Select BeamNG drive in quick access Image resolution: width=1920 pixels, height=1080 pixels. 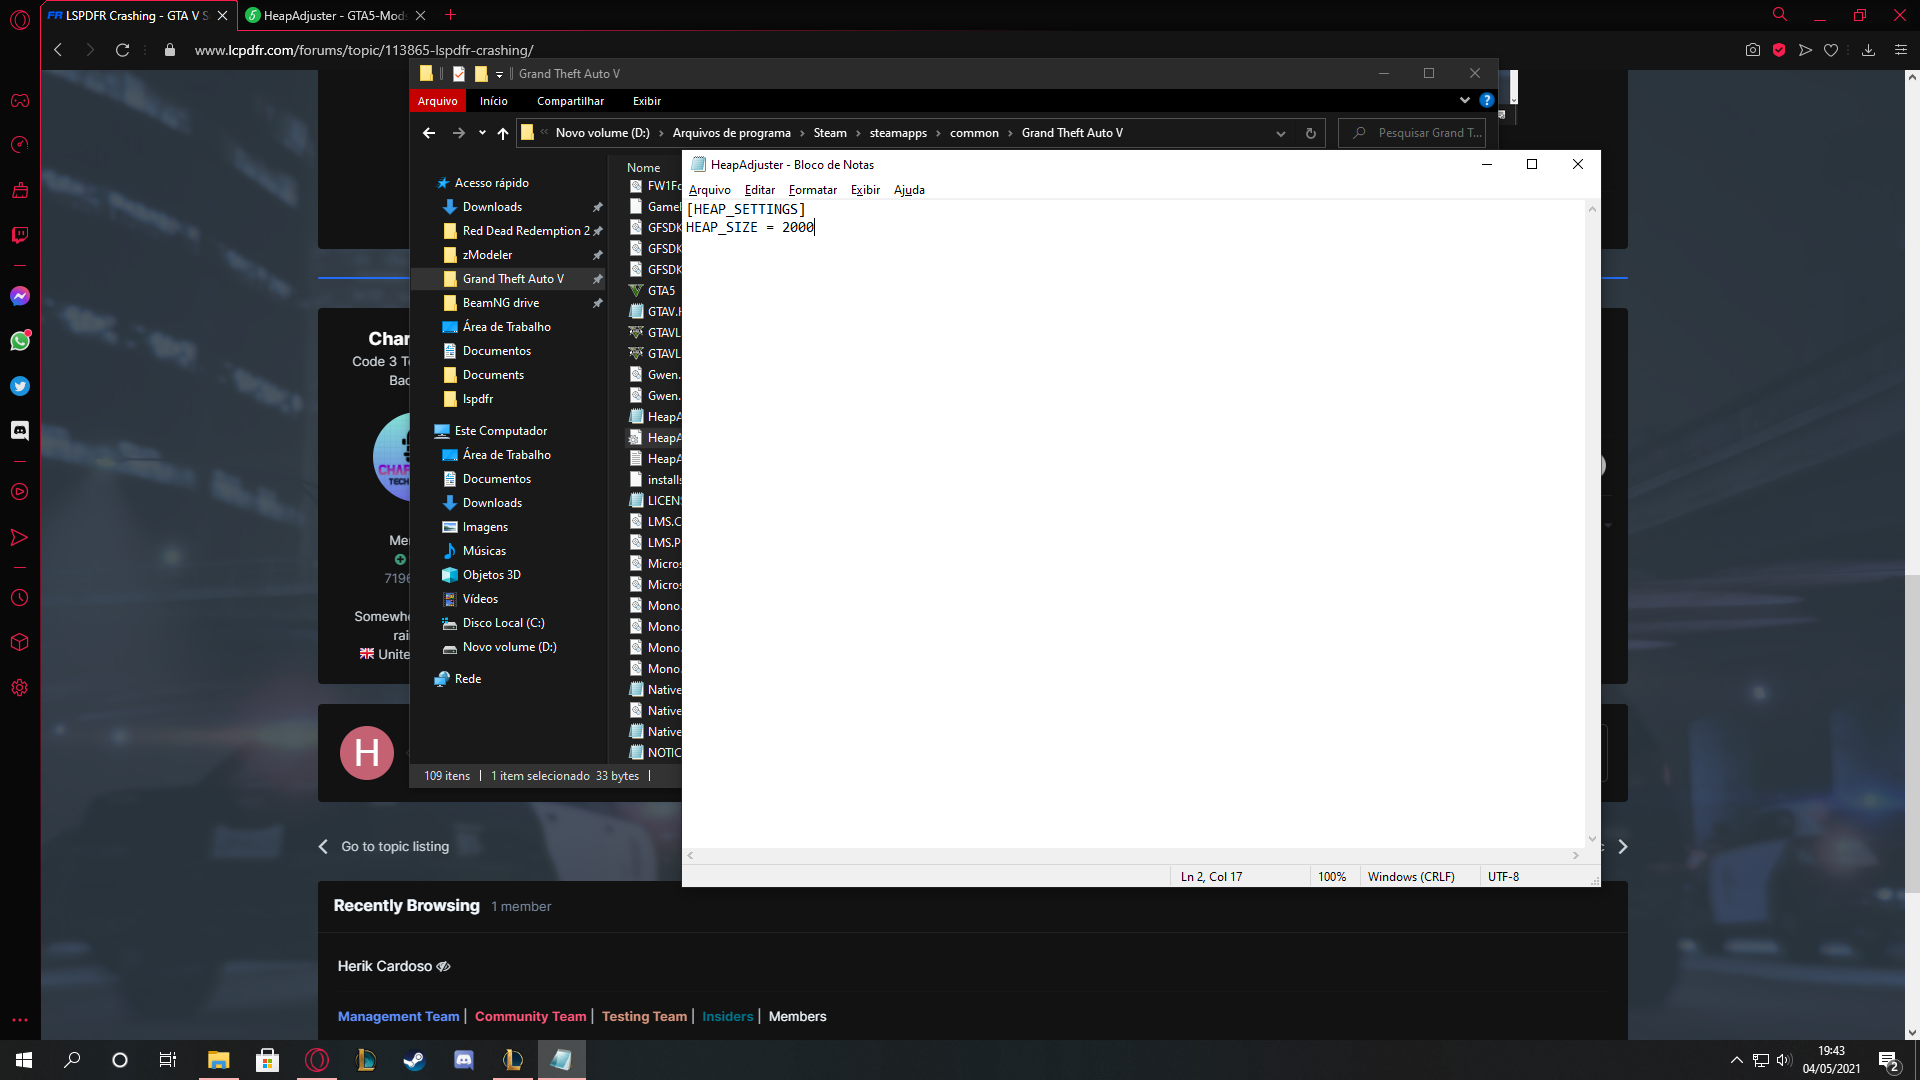click(x=500, y=303)
